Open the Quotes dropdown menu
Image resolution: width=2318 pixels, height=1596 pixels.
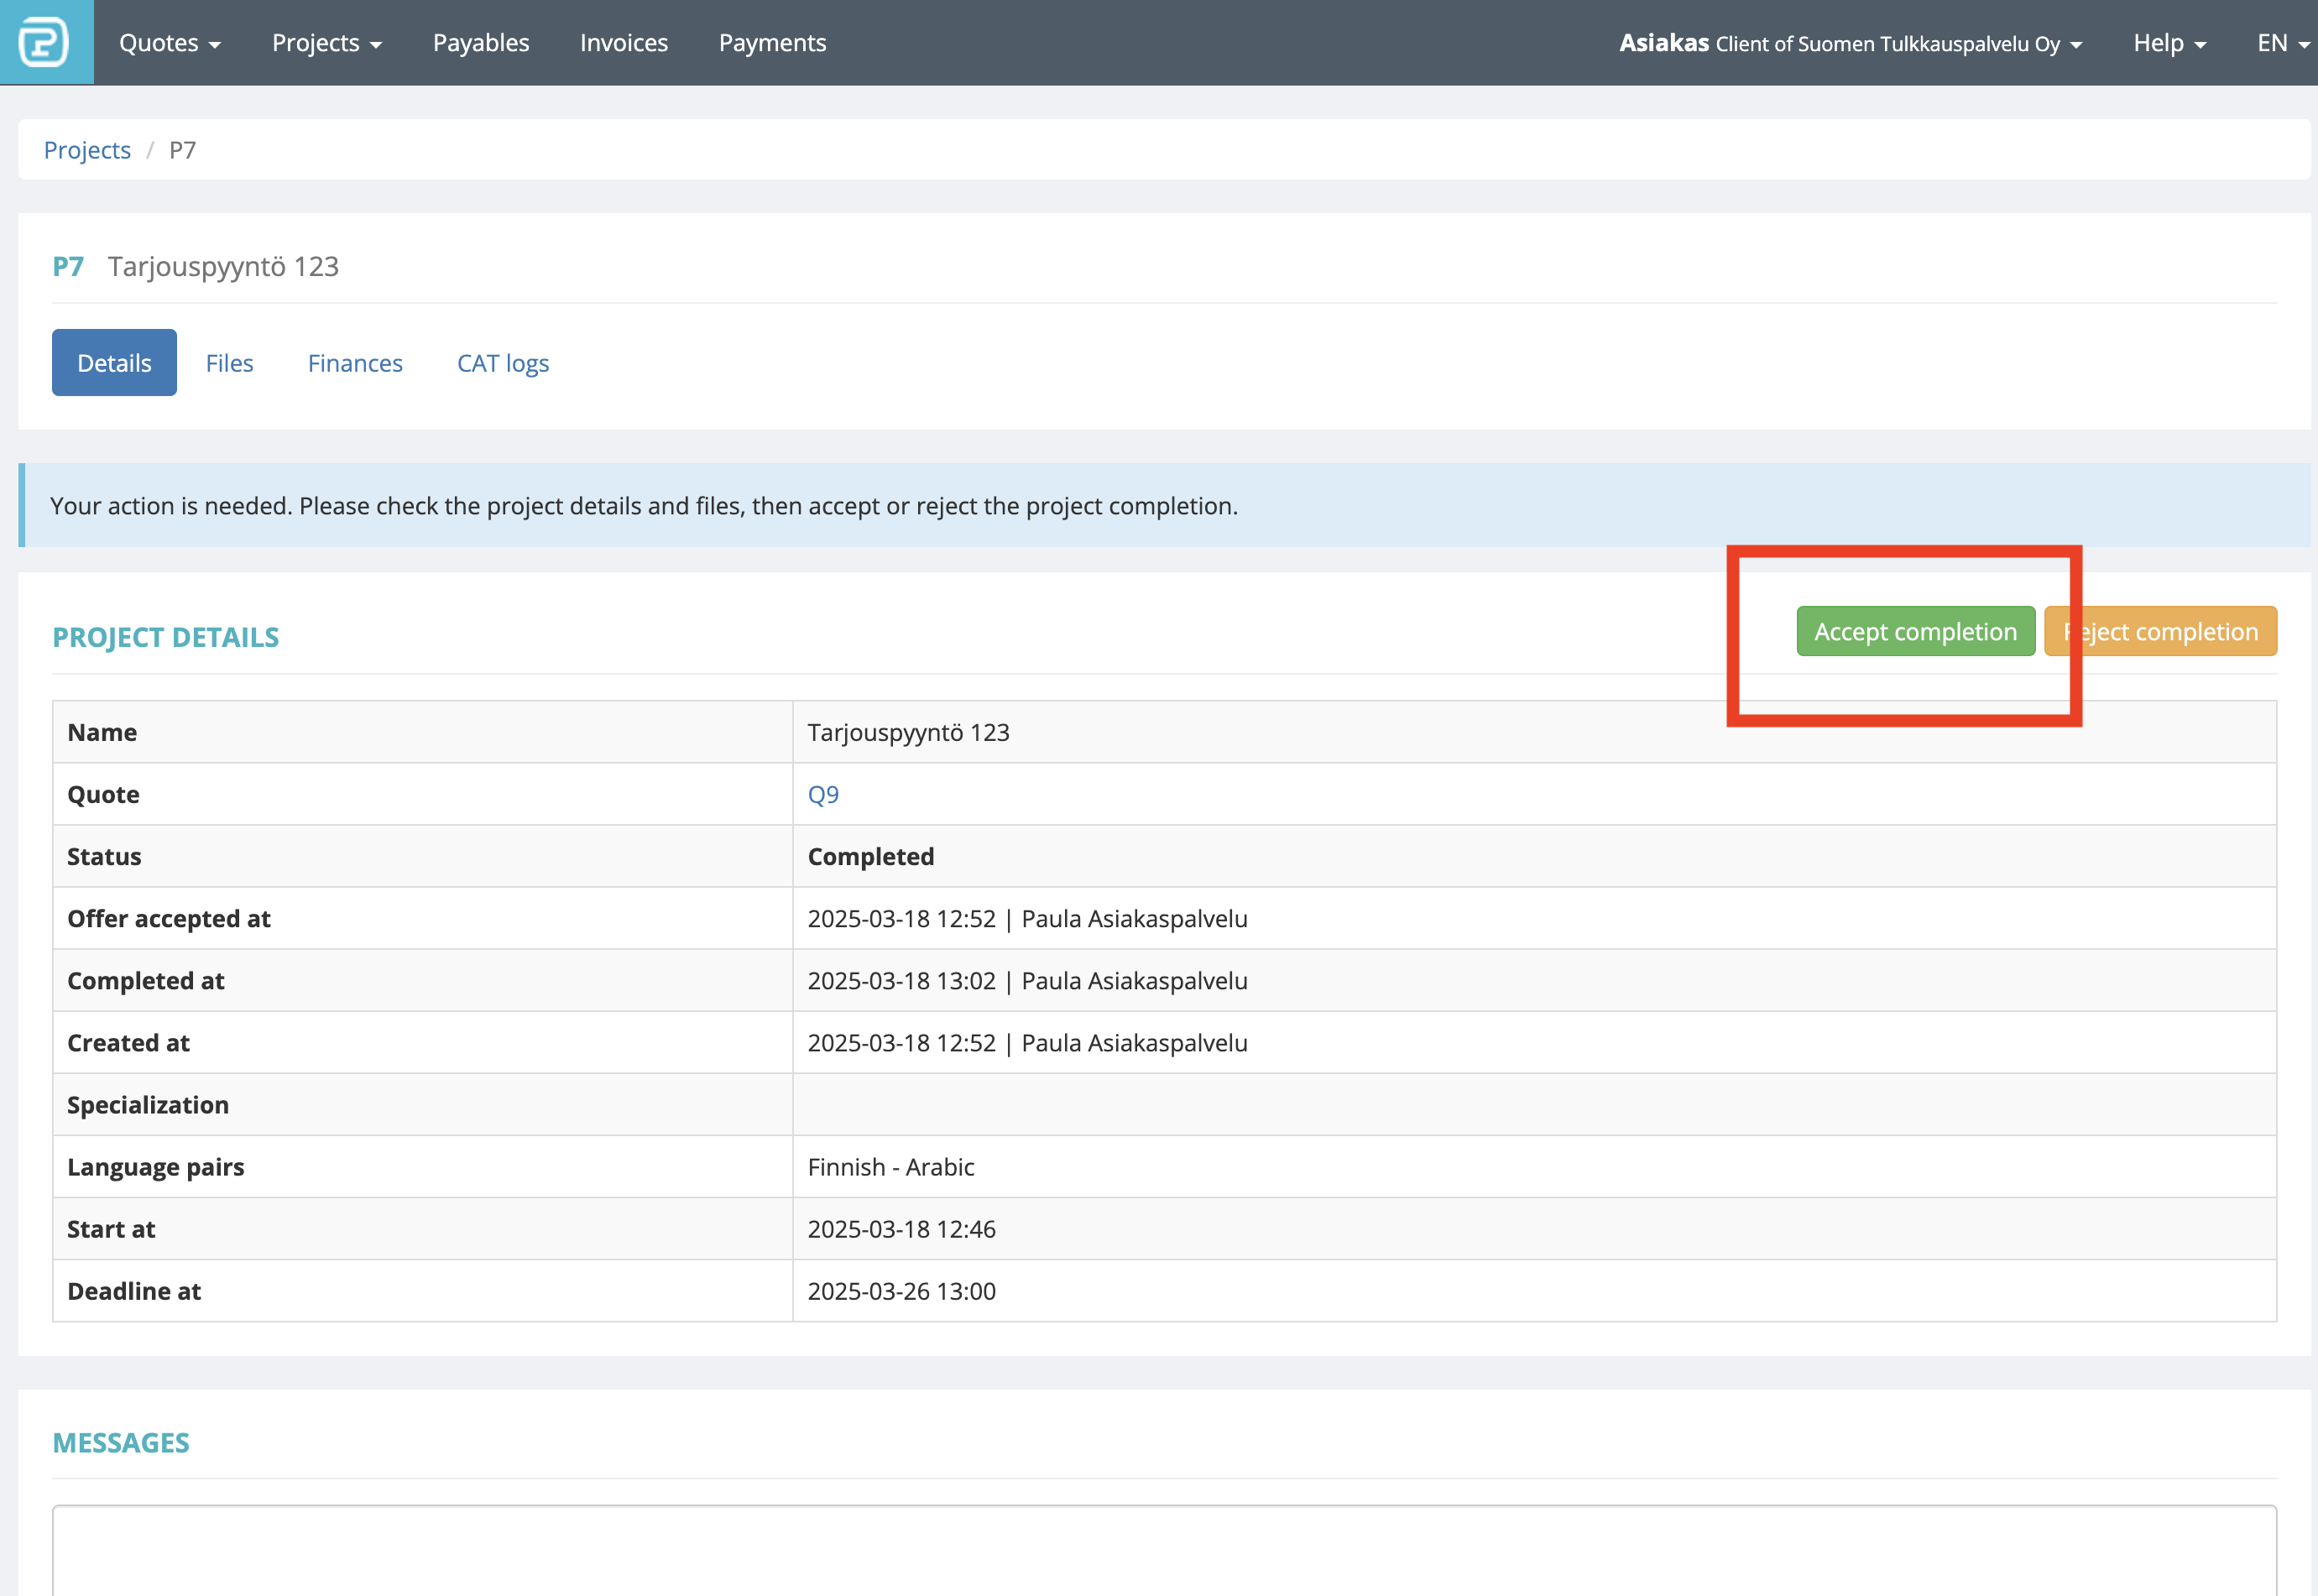point(170,43)
